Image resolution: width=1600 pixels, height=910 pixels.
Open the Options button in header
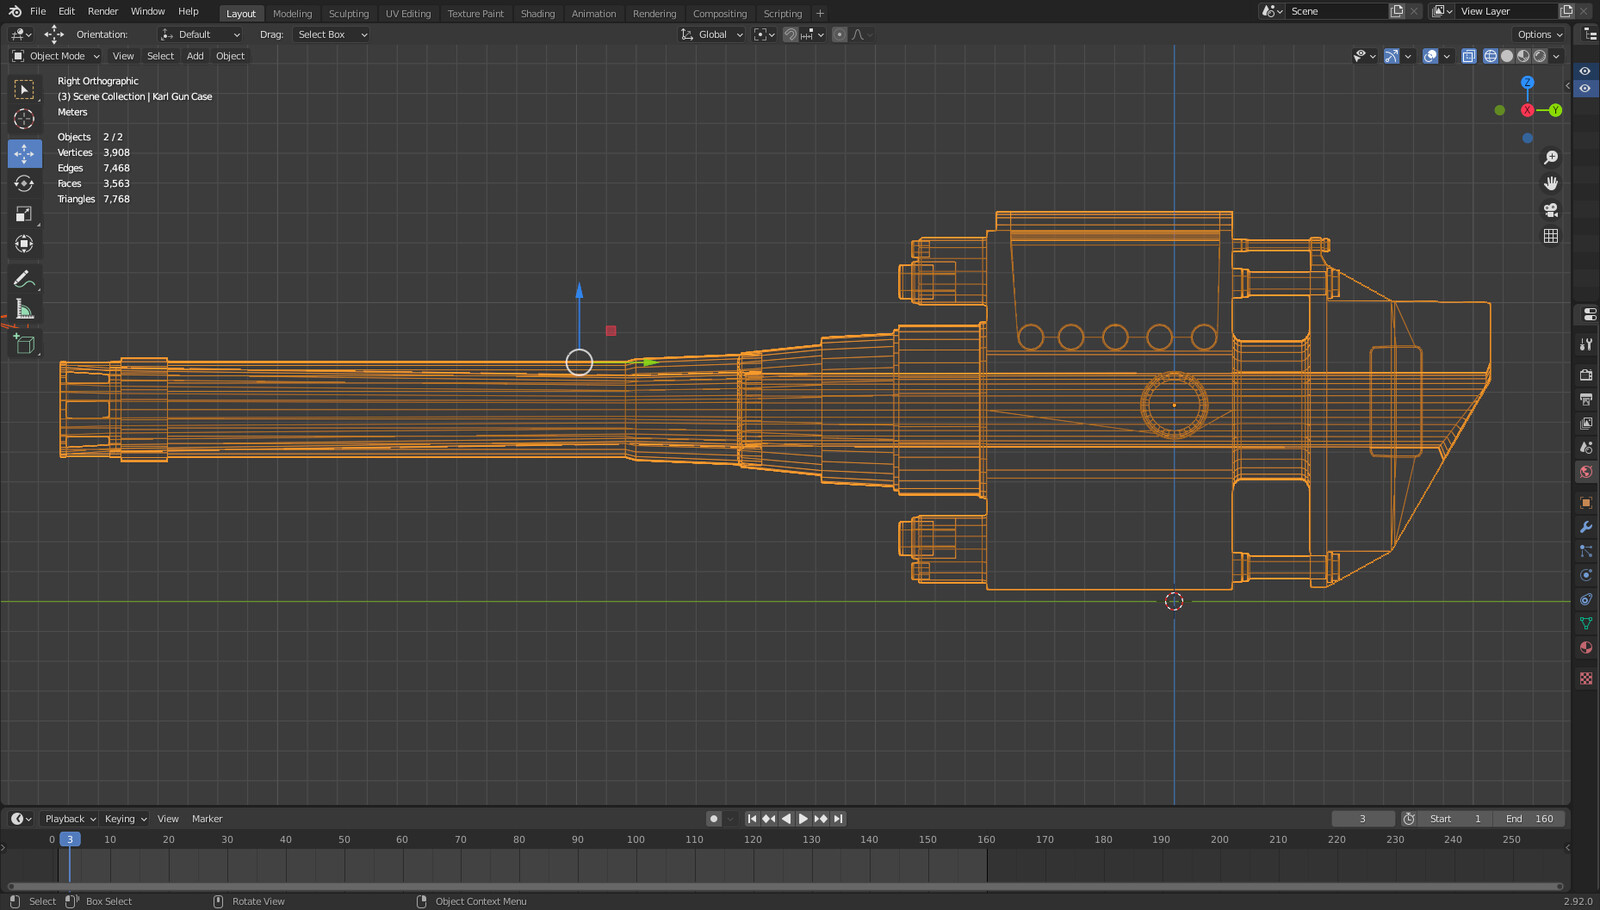coord(1539,34)
